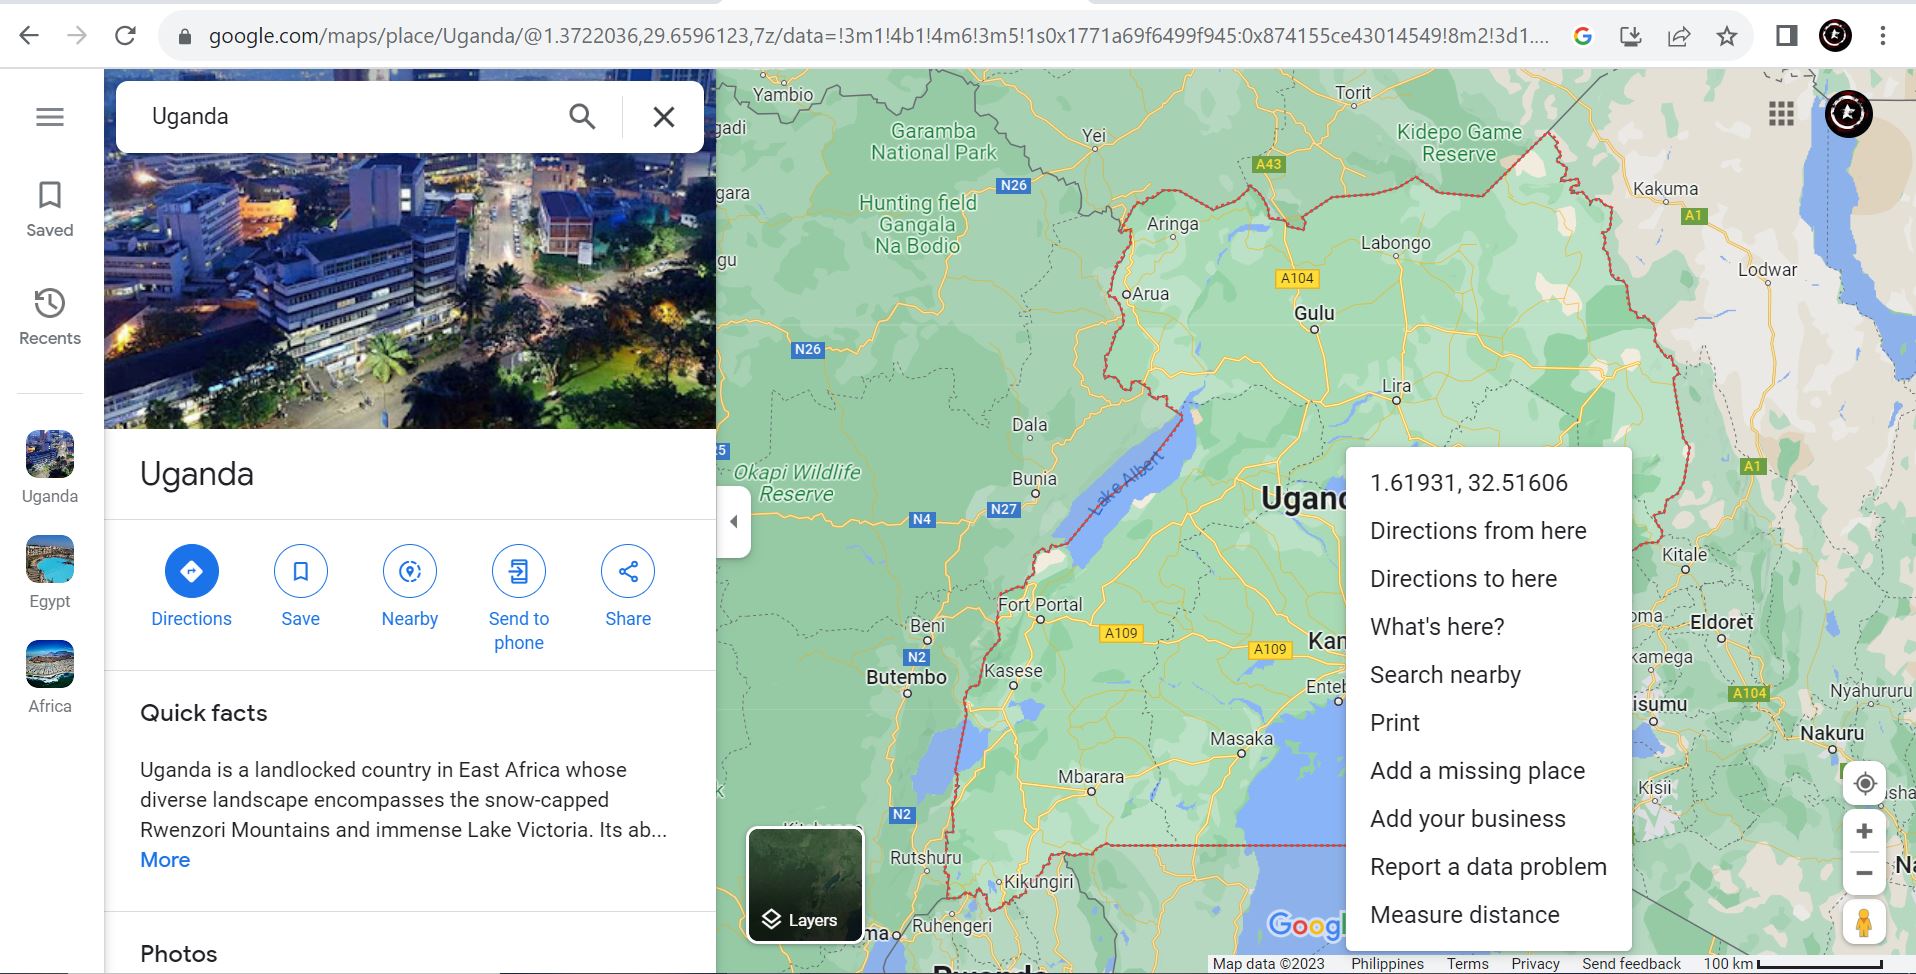Screen dimensions: 1916x974
Task: Open the Google account avatar on map
Action: click(1848, 114)
